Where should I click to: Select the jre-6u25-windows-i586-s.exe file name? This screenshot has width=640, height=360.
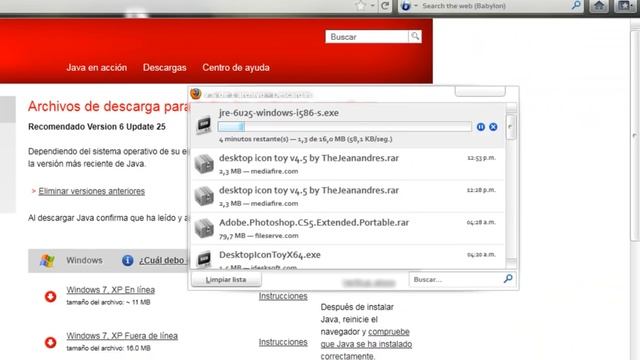click(279, 113)
